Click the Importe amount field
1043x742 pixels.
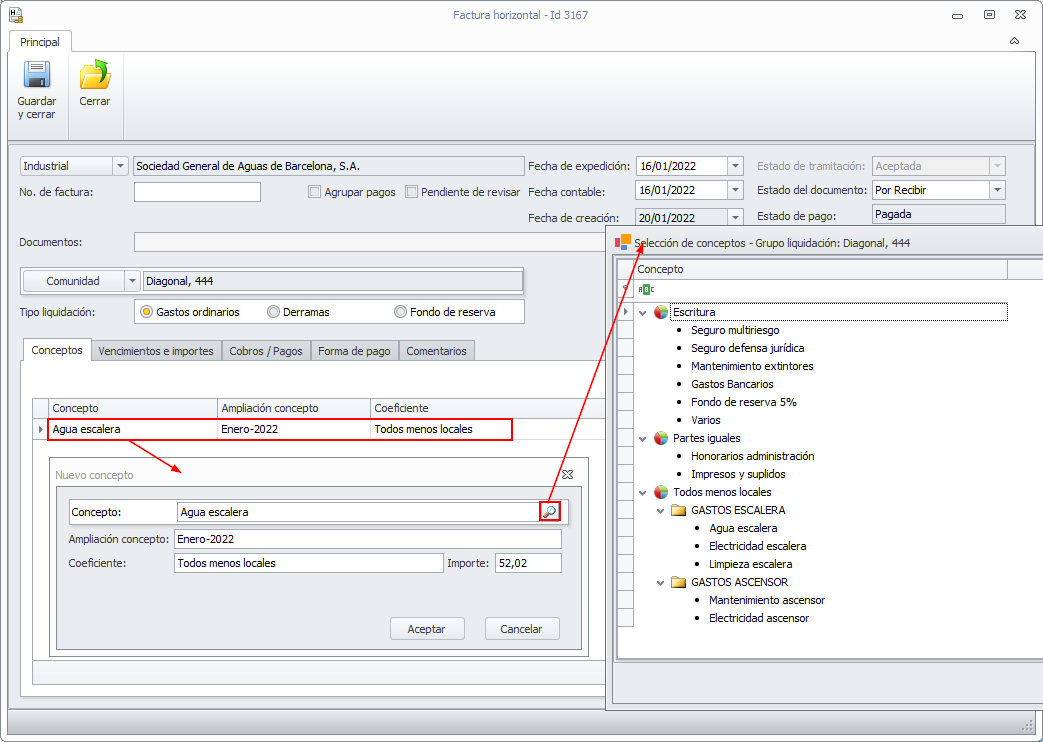click(527, 563)
